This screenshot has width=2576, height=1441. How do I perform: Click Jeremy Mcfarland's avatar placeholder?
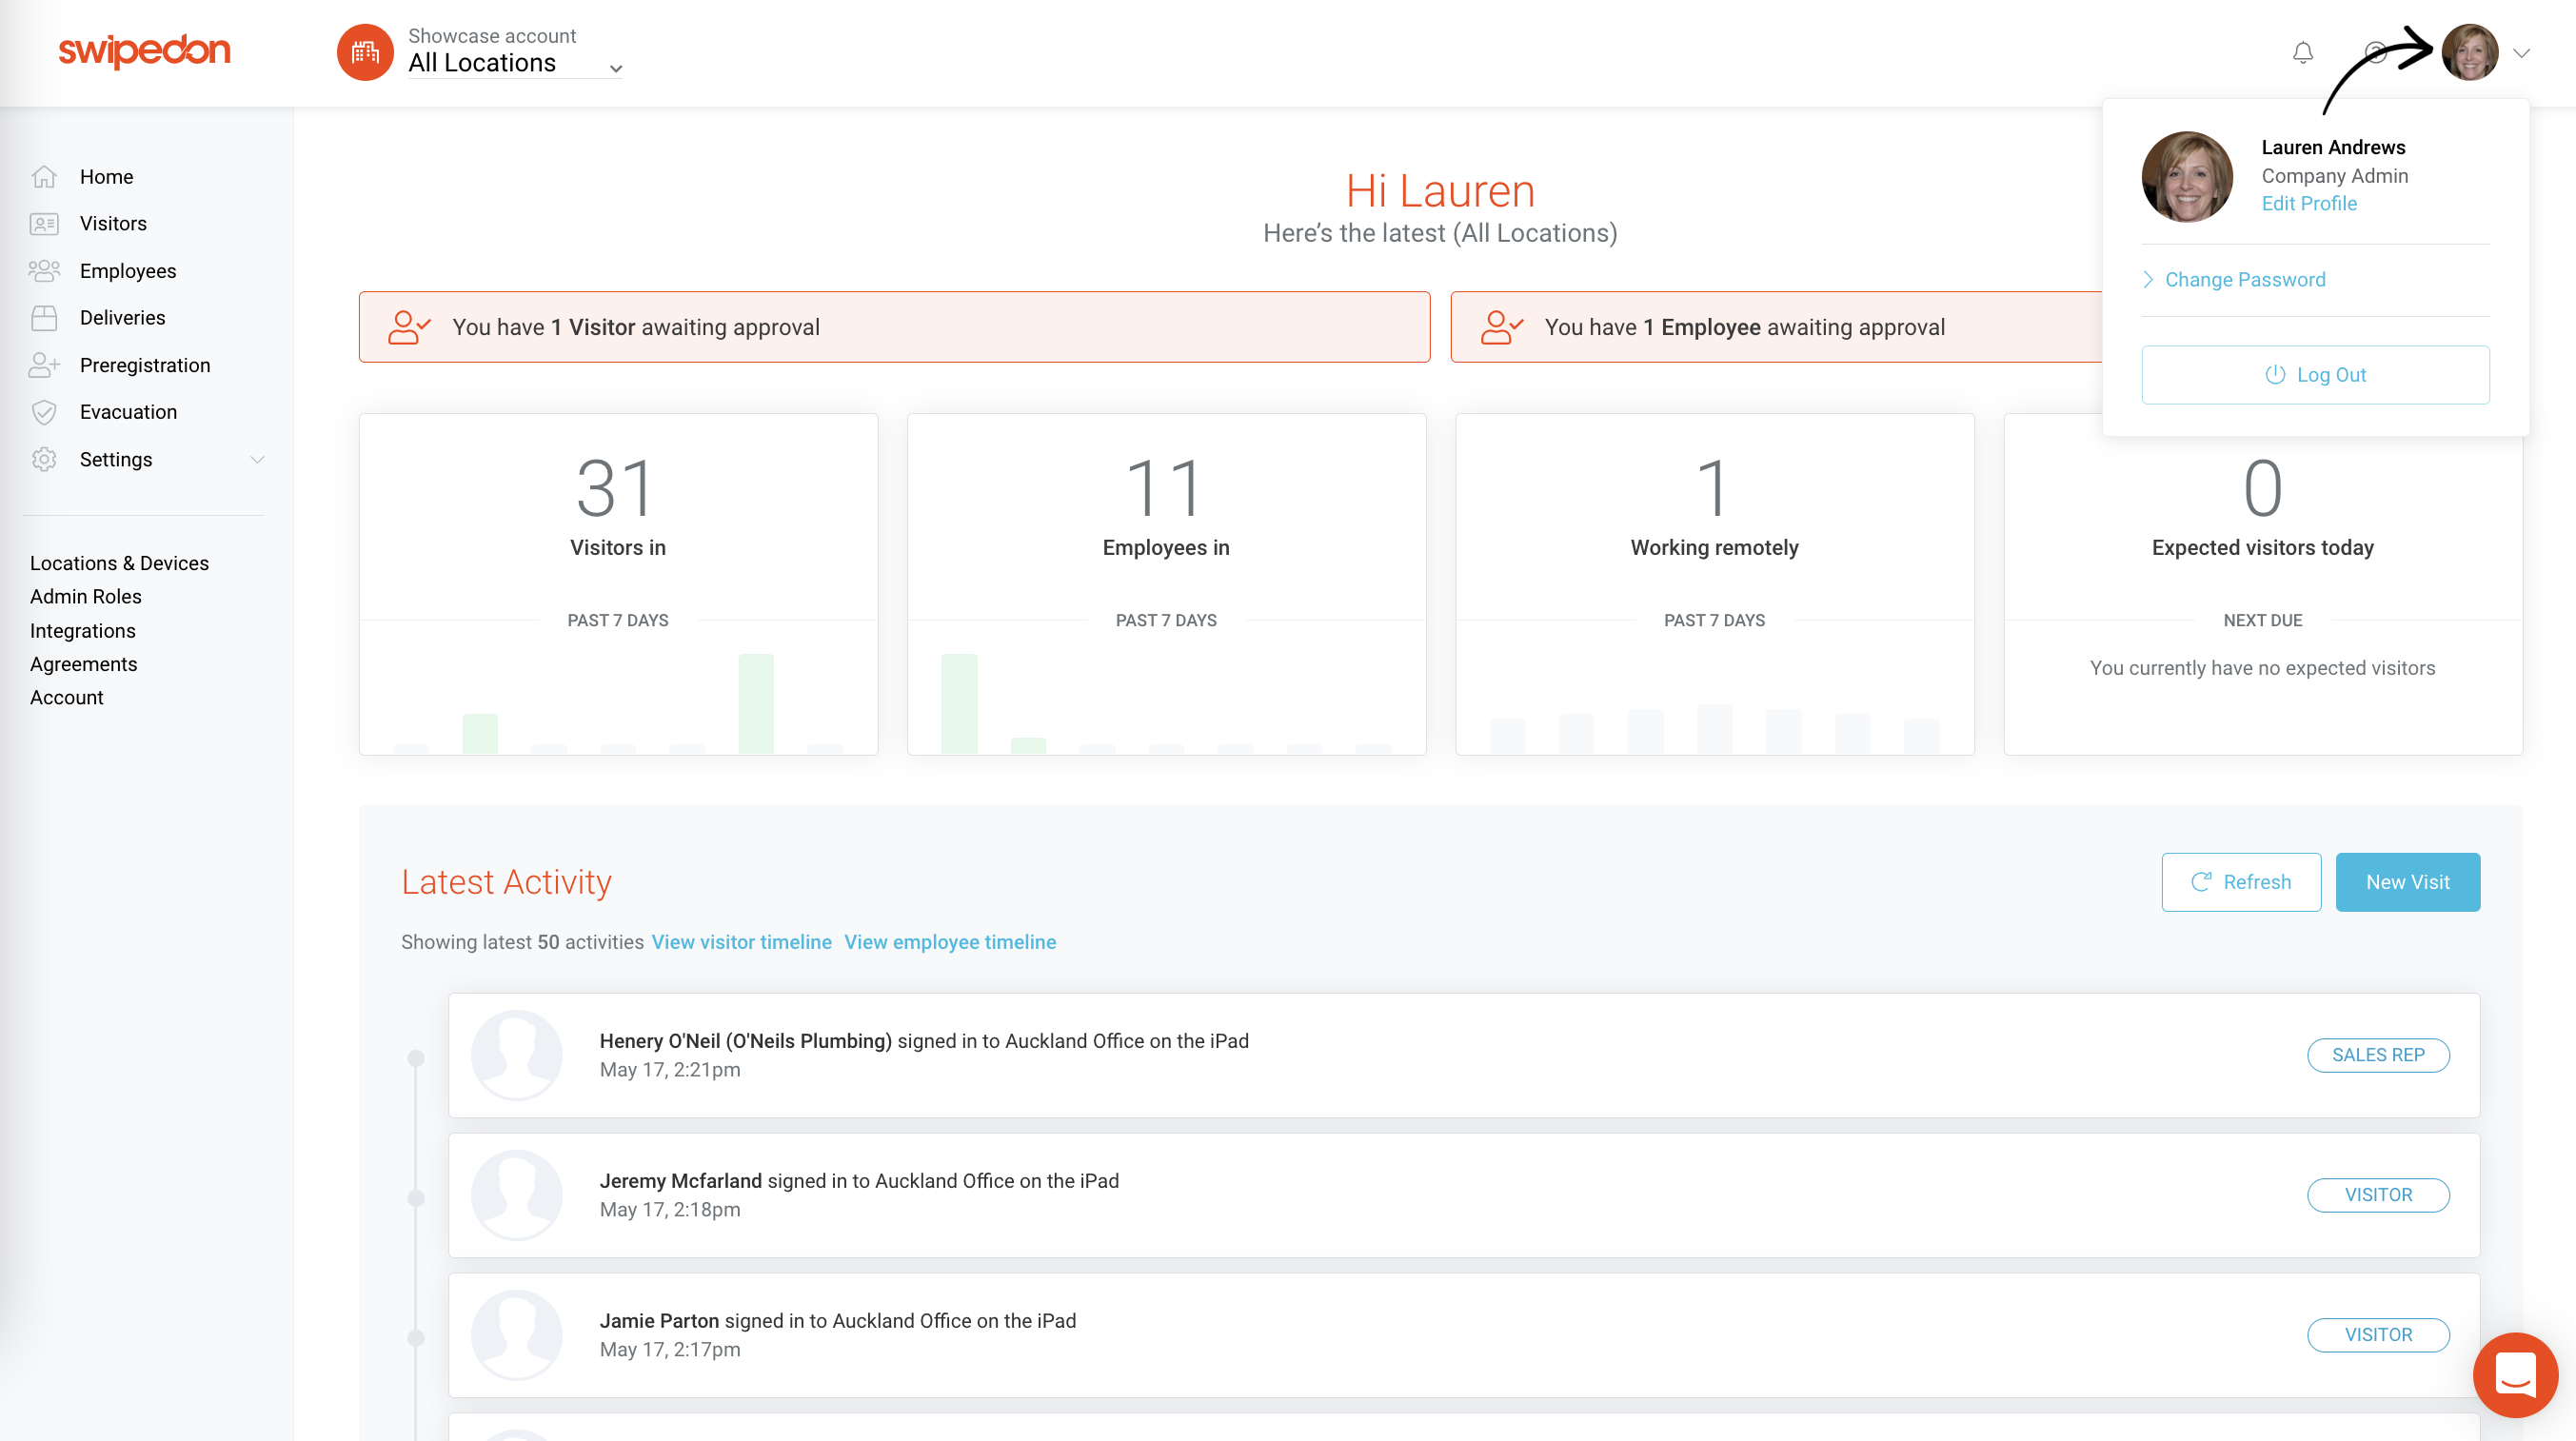point(517,1195)
